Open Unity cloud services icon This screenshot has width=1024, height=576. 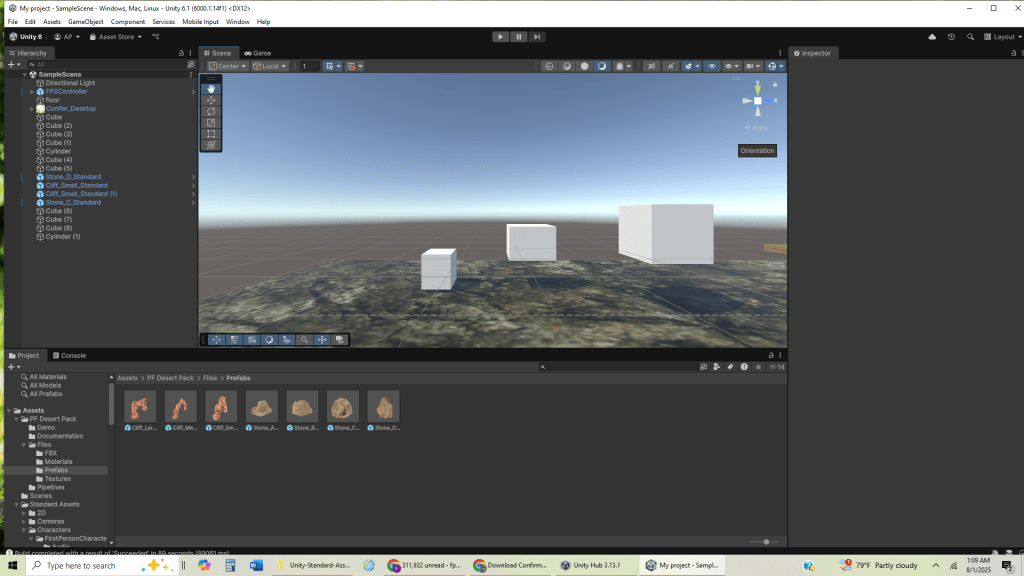[932, 37]
